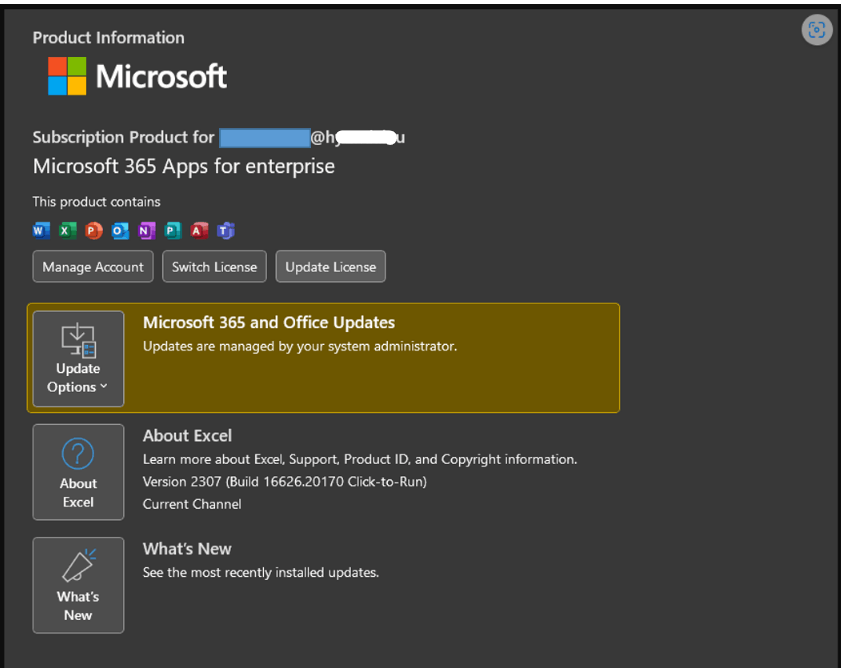Click 'Learn more about Excel, Support' description

tap(360, 460)
